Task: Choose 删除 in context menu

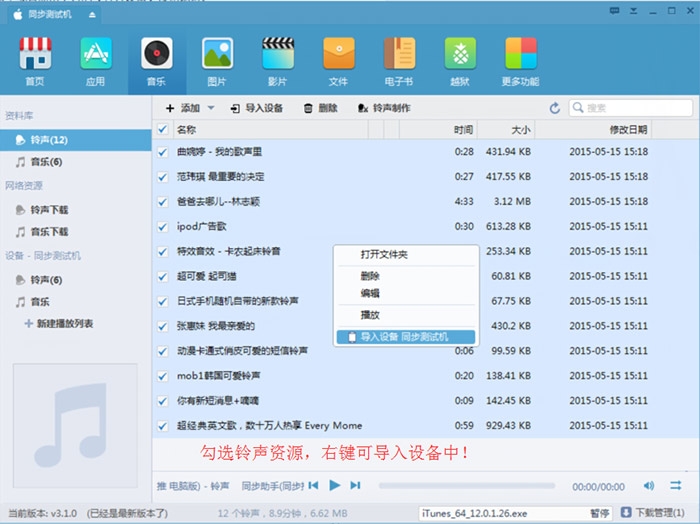Action: (x=406, y=276)
